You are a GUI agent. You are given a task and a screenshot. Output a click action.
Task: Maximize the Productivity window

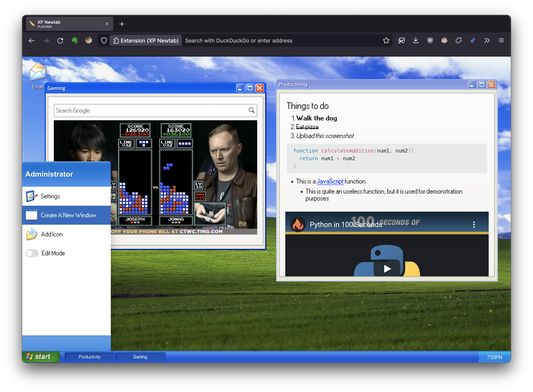point(482,84)
